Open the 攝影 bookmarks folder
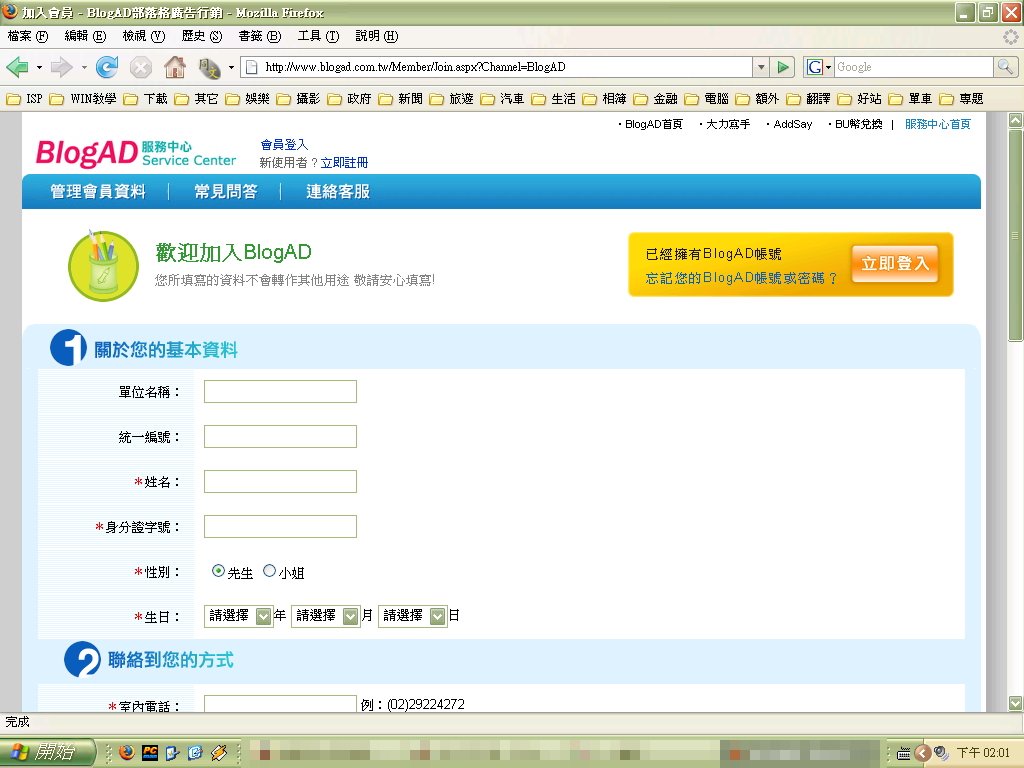The image size is (1024, 768). click(298, 99)
